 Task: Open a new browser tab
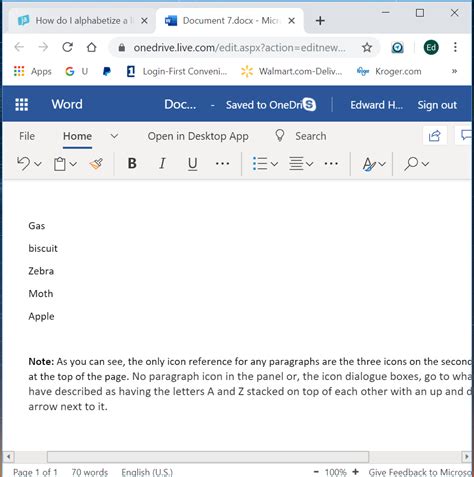point(320,21)
